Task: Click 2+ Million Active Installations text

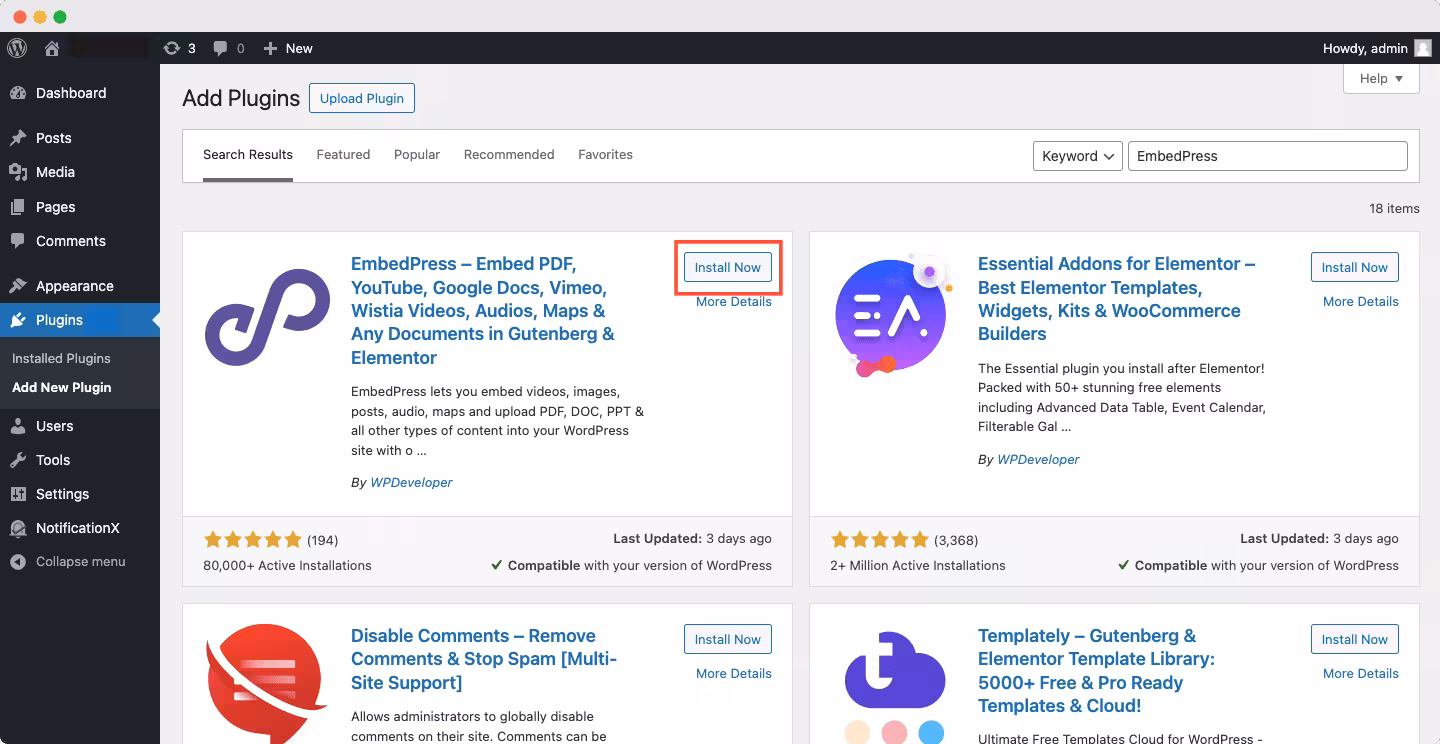Action: click(918, 565)
